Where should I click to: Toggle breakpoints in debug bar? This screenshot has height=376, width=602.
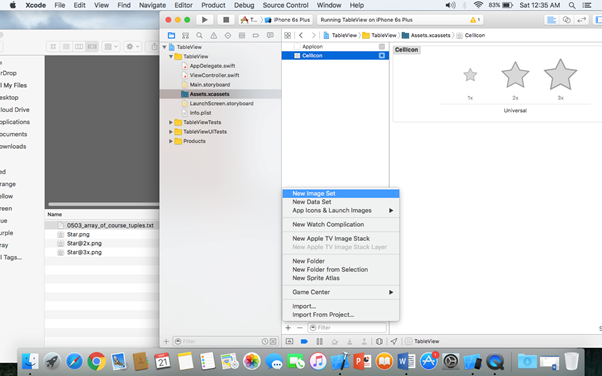tap(304, 341)
